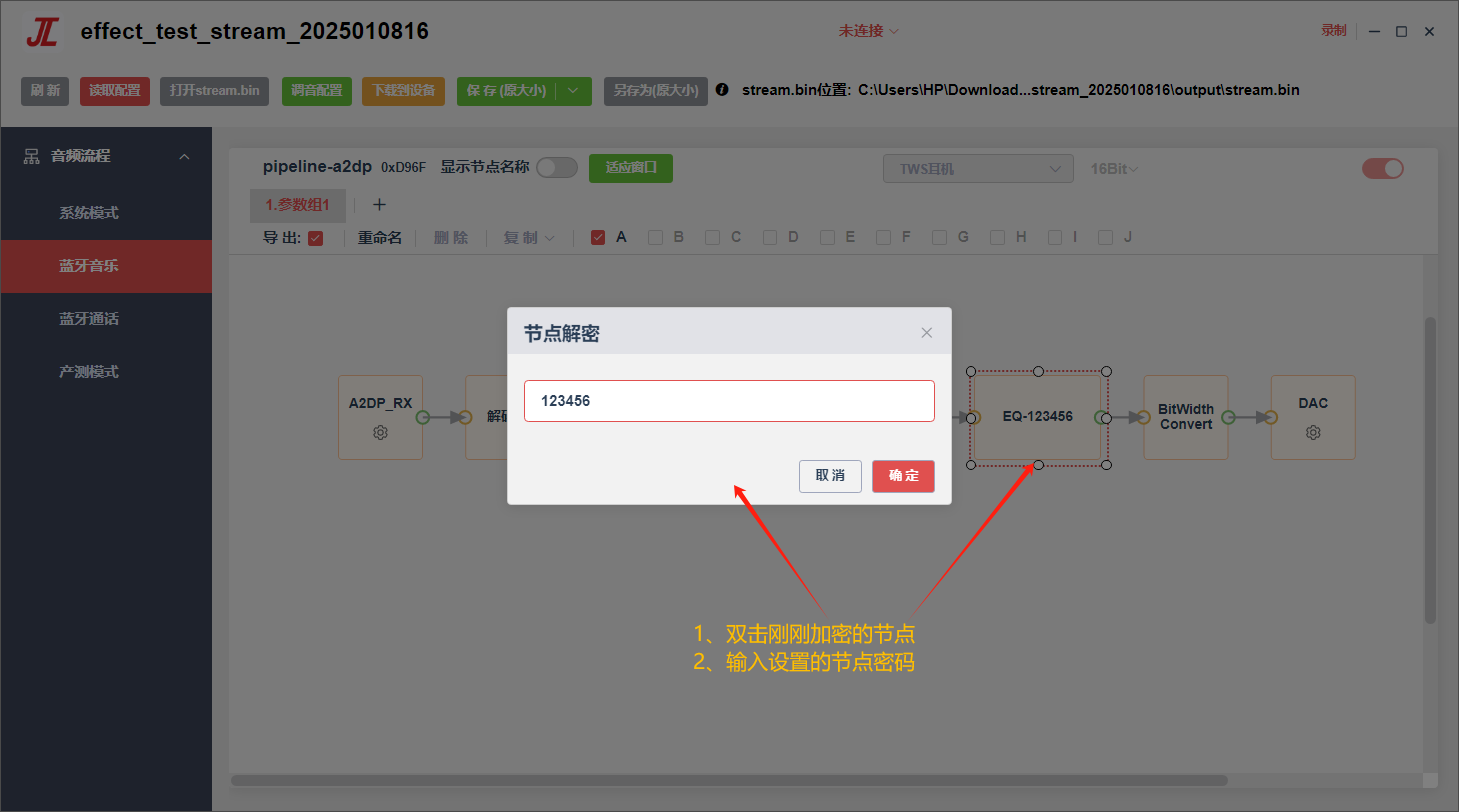This screenshot has height=812, width=1459.
Task: Add a new parameter group with plus icon
Action: [379, 205]
